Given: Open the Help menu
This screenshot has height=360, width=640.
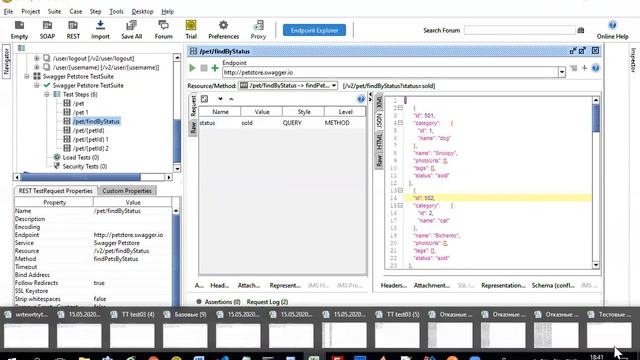Looking at the screenshot, I should pos(167,11).
